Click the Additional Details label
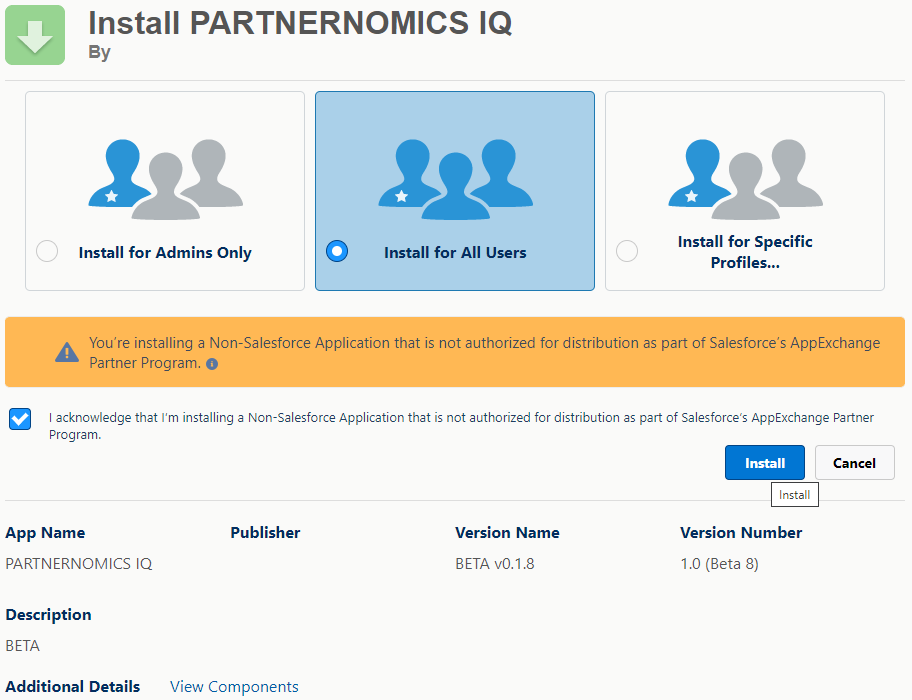The image size is (912, 700). point(73,687)
